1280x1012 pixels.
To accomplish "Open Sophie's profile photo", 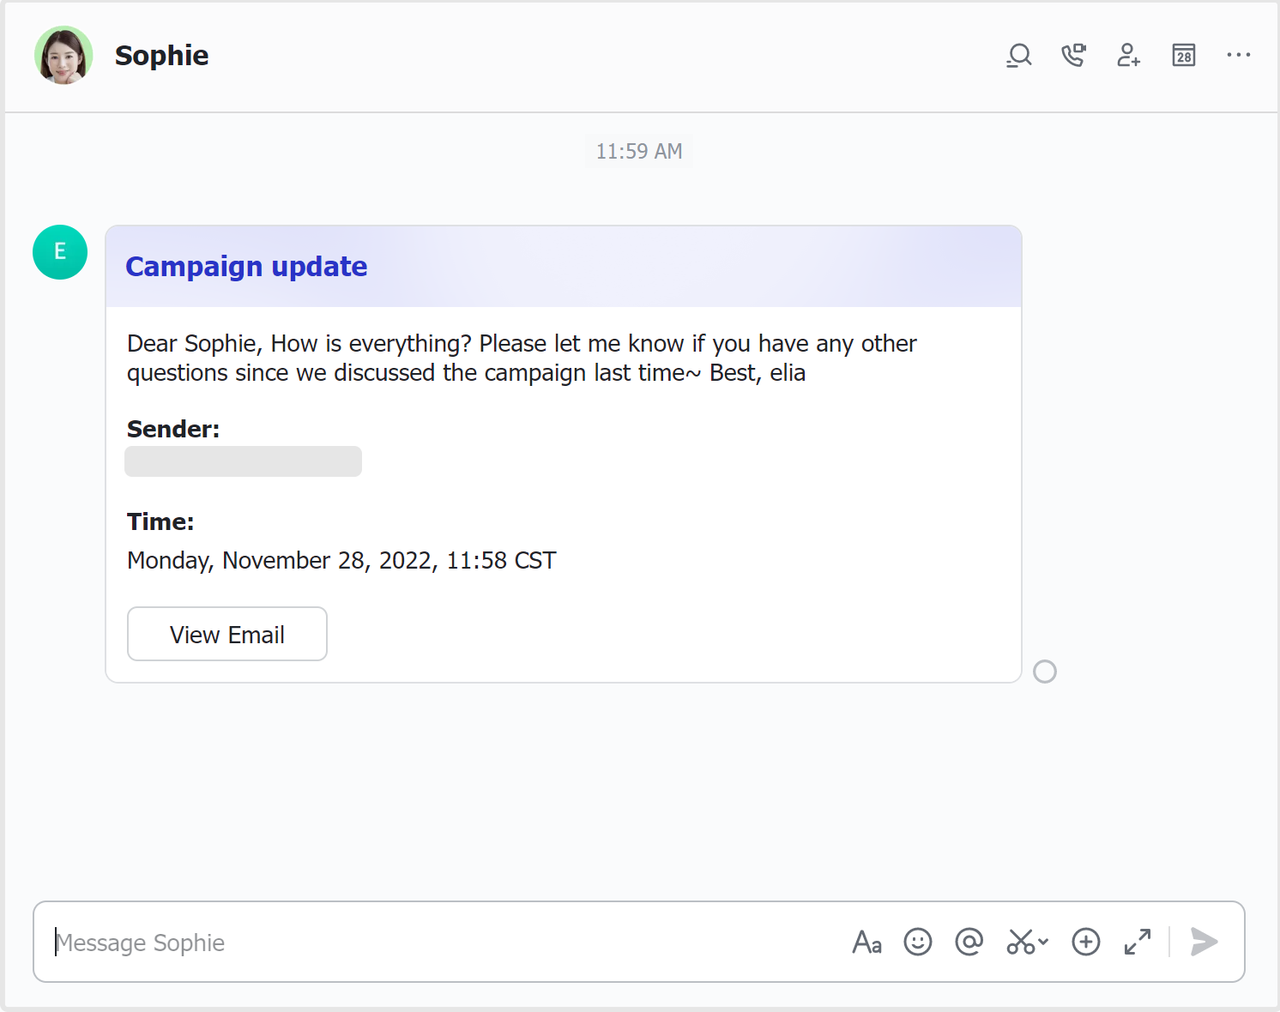I will pyautogui.click(x=64, y=56).
